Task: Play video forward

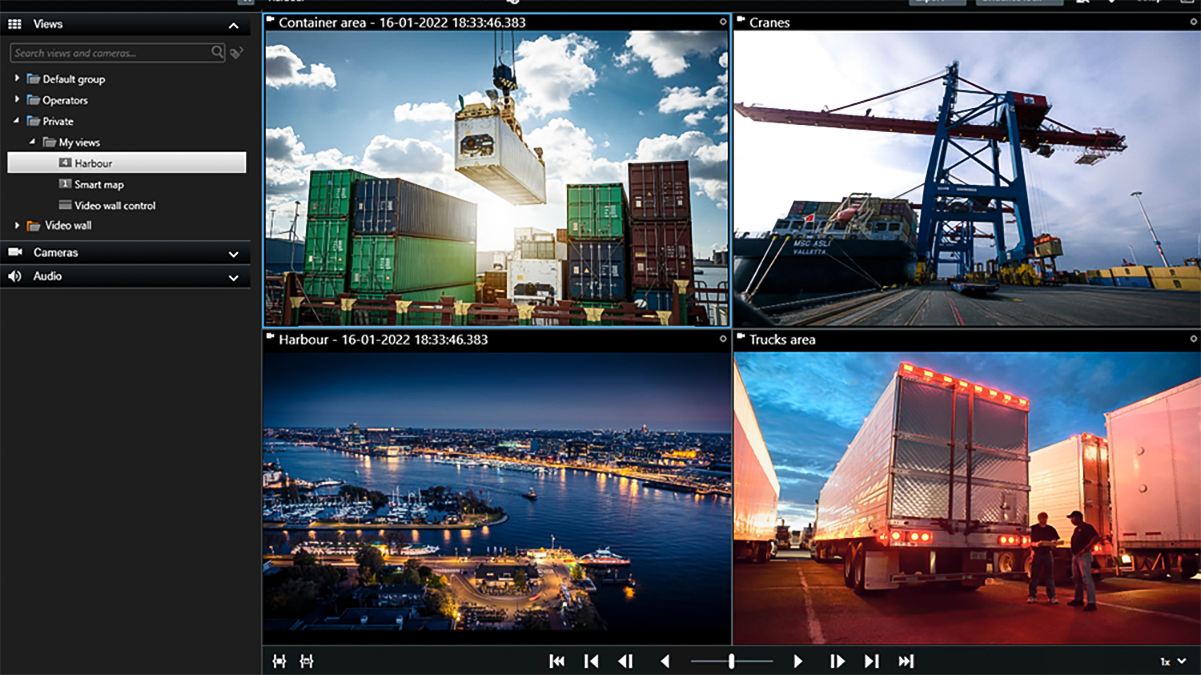Action: (798, 661)
